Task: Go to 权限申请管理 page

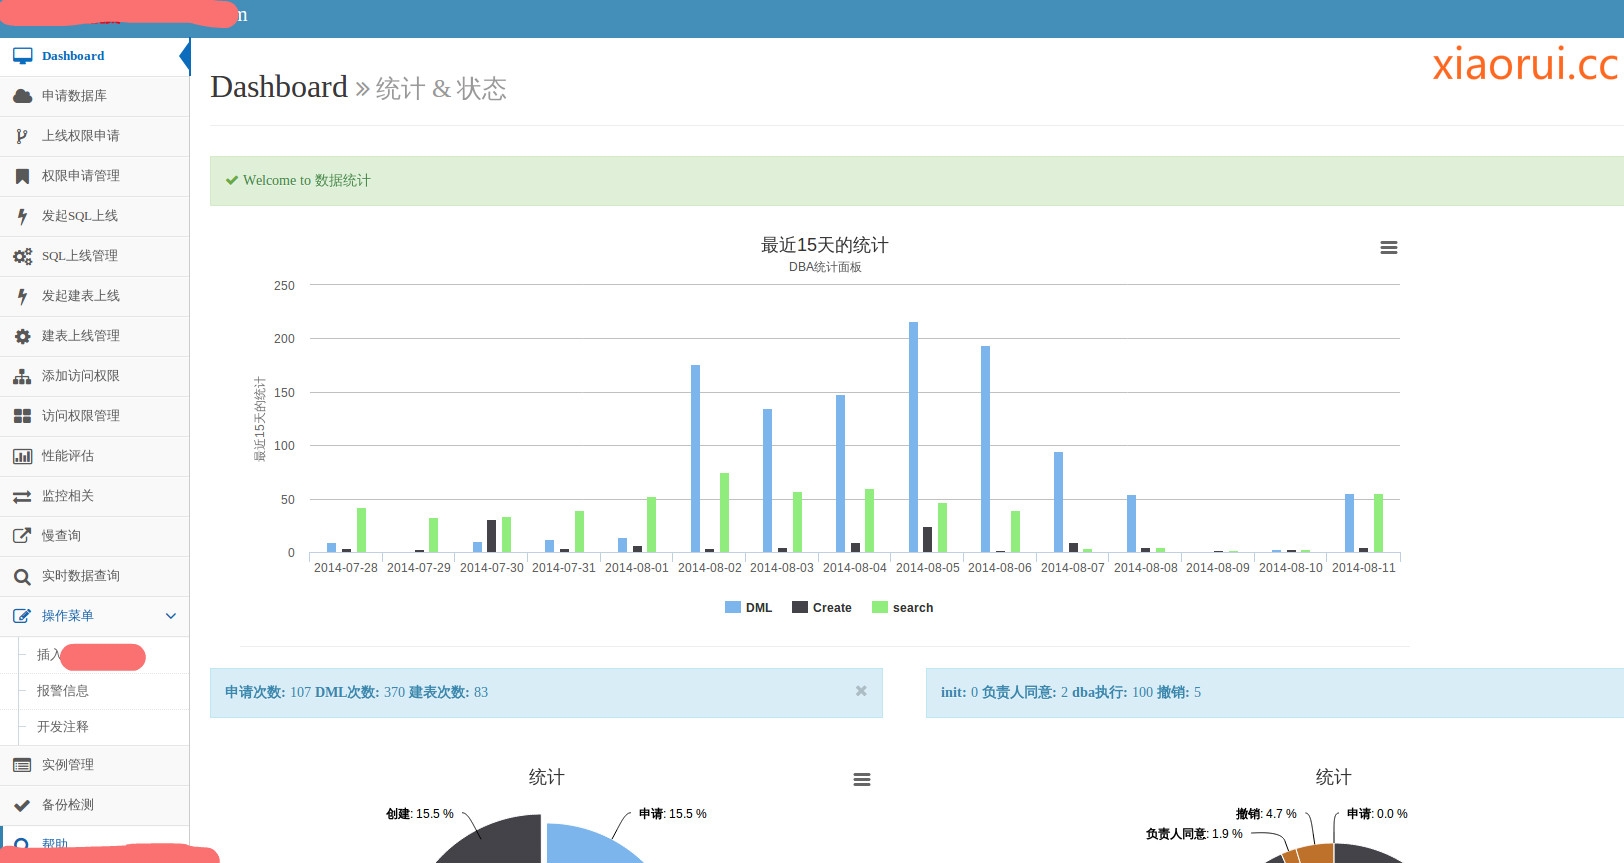Action: pyautogui.click(x=95, y=176)
